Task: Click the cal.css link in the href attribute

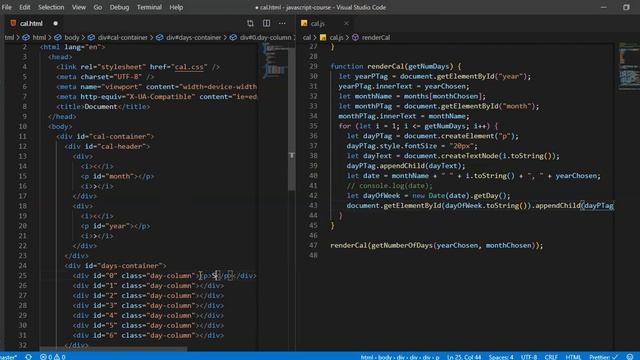Action: pos(189,67)
